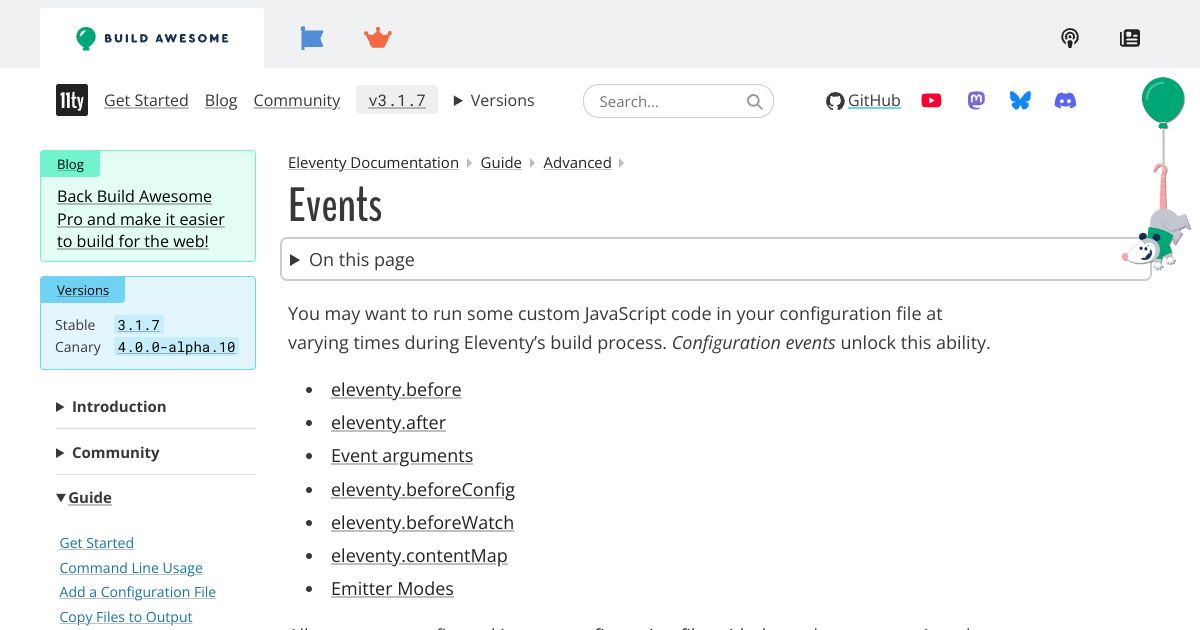Screen dimensions: 1200x630
Task: Open the Build Awesome balloon logo tab
Action: (x=152, y=38)
